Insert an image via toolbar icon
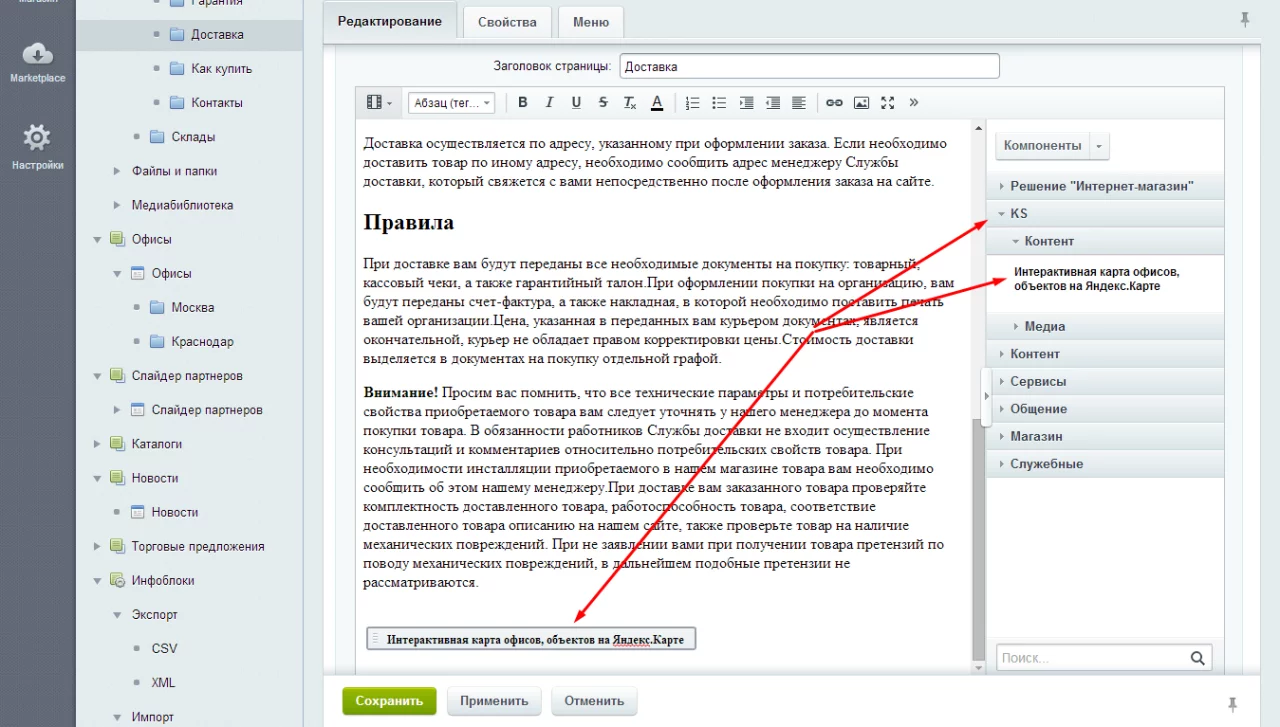This screenshot has width=1280, height=727. point(861,103)
